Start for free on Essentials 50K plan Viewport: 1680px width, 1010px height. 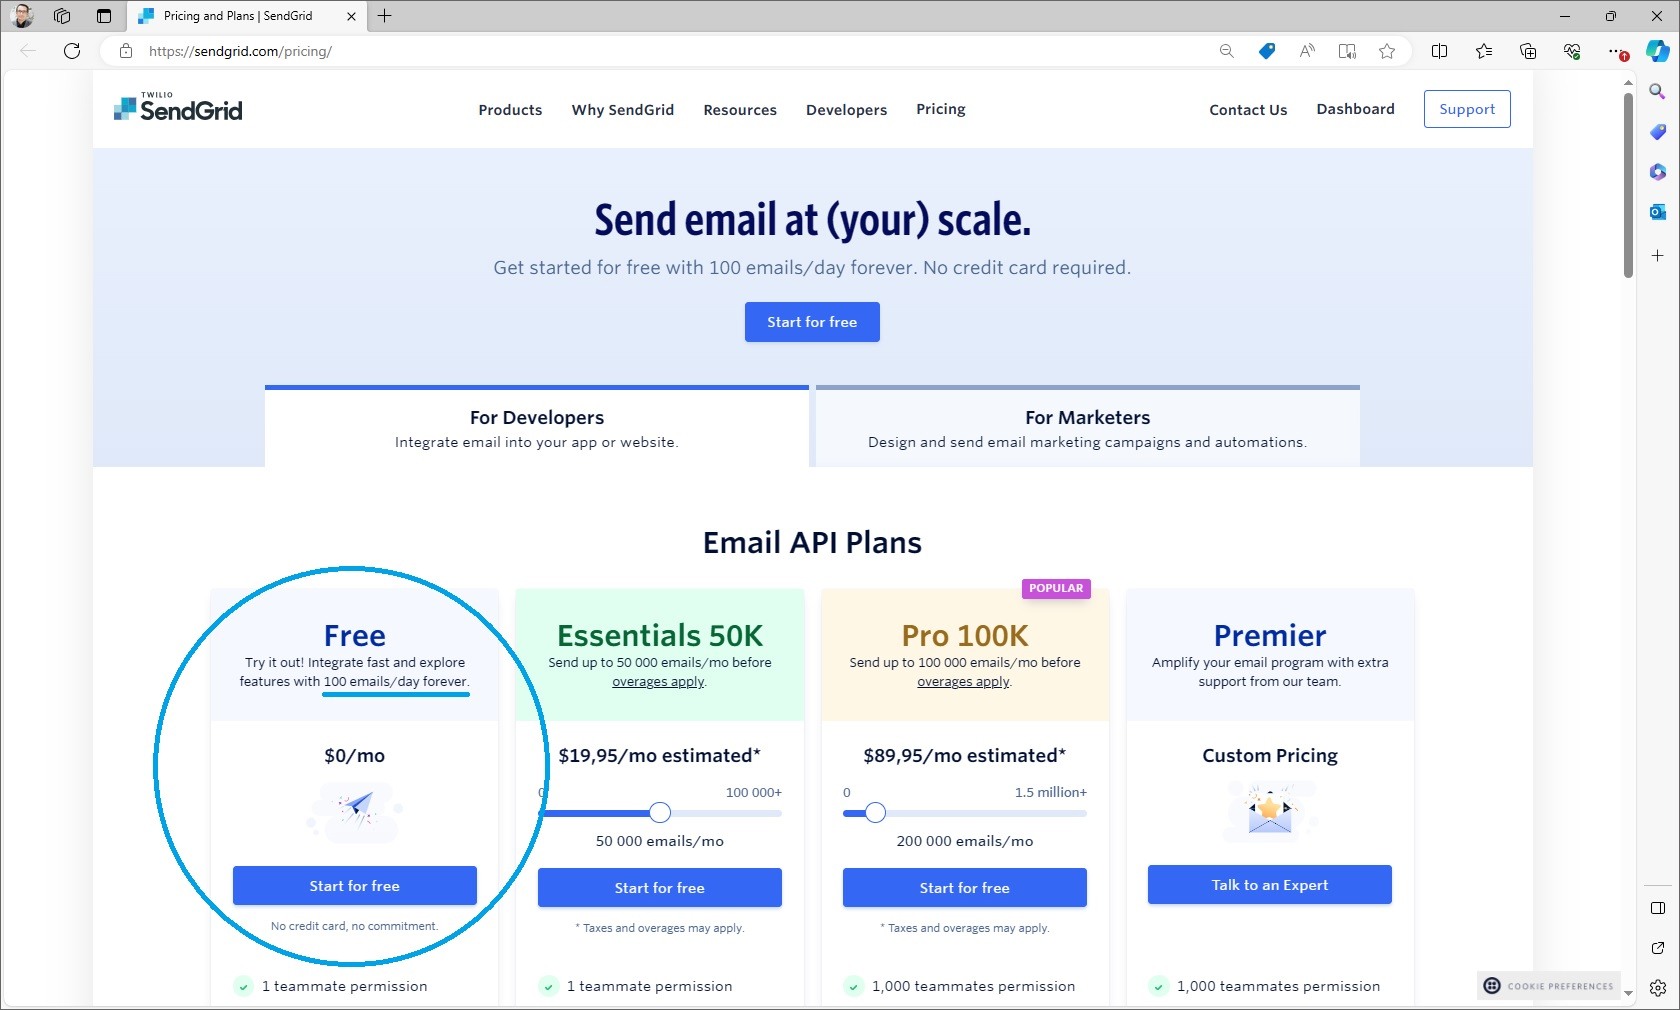click(660, 888)
